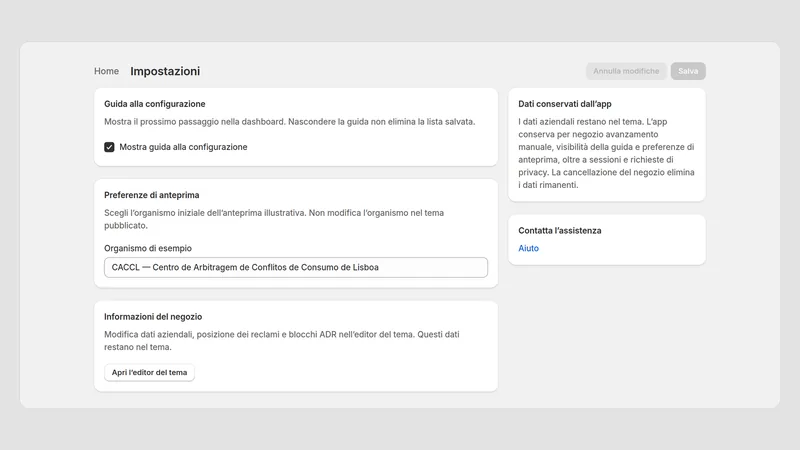
Task: Click the paragraph about data kept by the app
Action: click(x=607, y=153)
